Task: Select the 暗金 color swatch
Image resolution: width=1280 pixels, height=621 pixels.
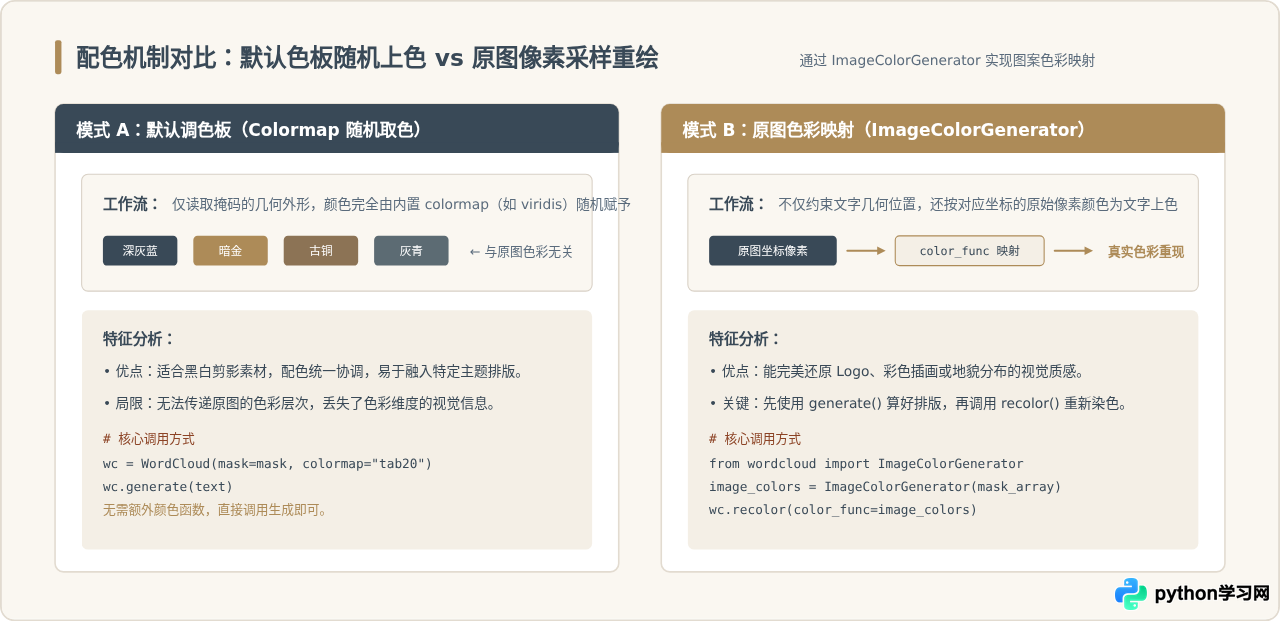Action: tap(230, 251)
